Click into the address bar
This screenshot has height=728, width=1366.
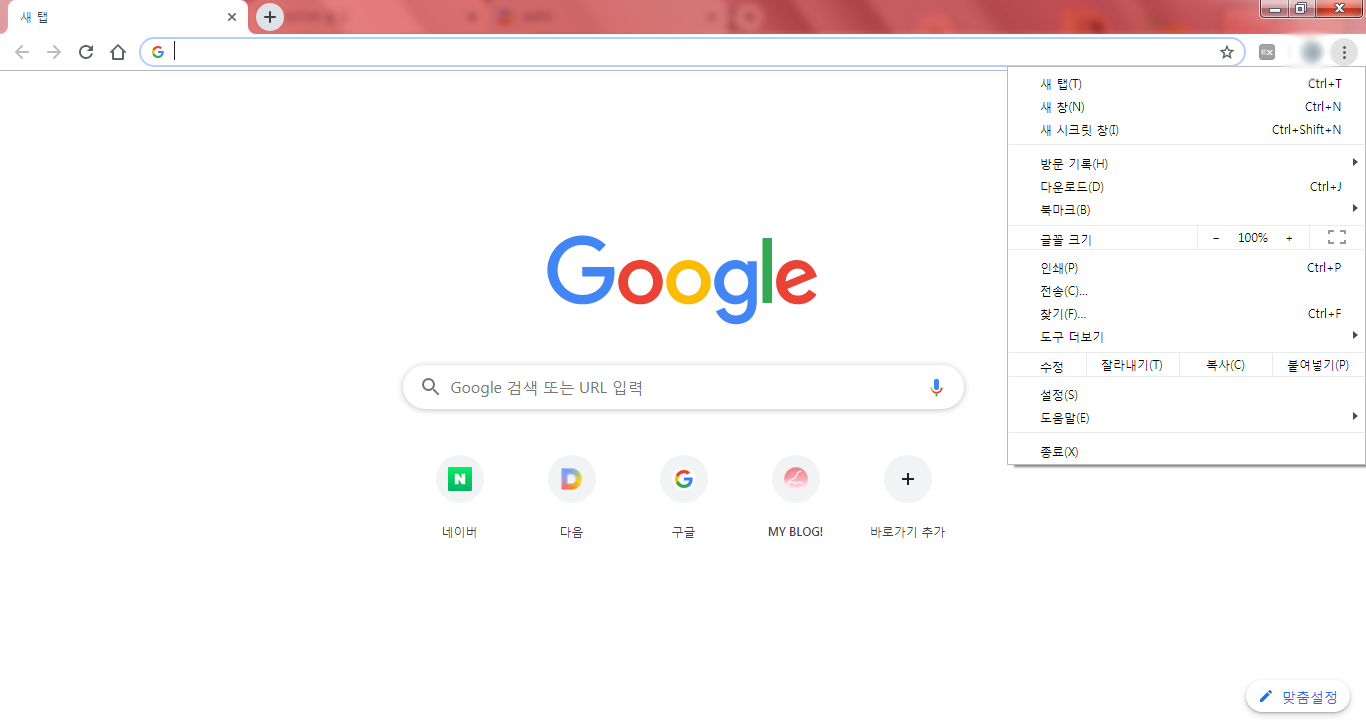(692, 52)
